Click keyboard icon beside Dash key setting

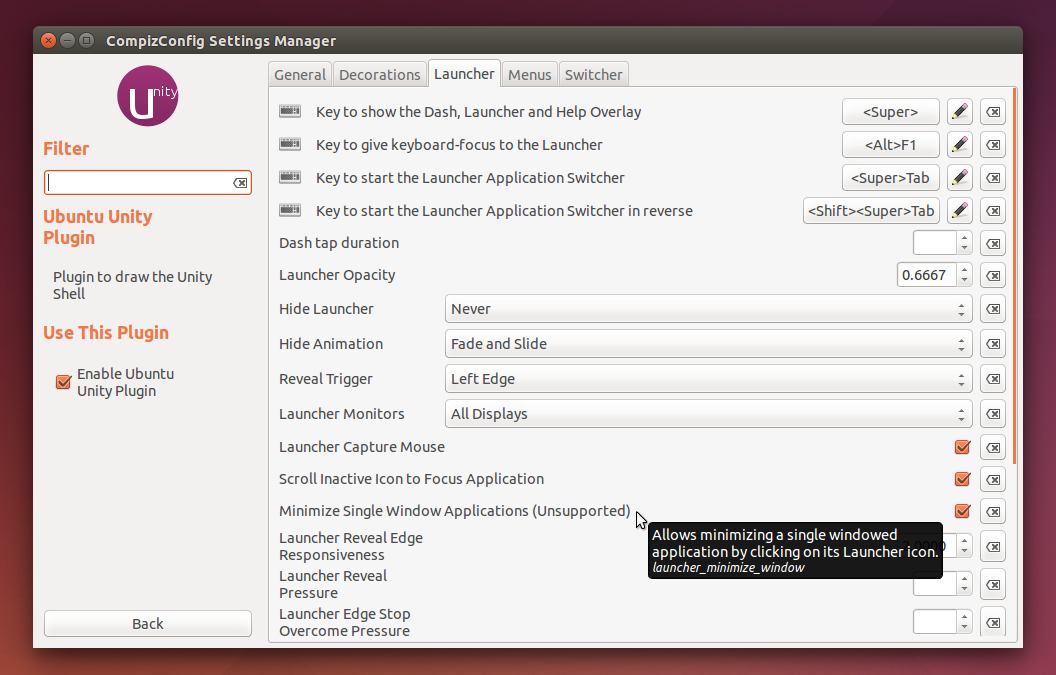point(290,111)
